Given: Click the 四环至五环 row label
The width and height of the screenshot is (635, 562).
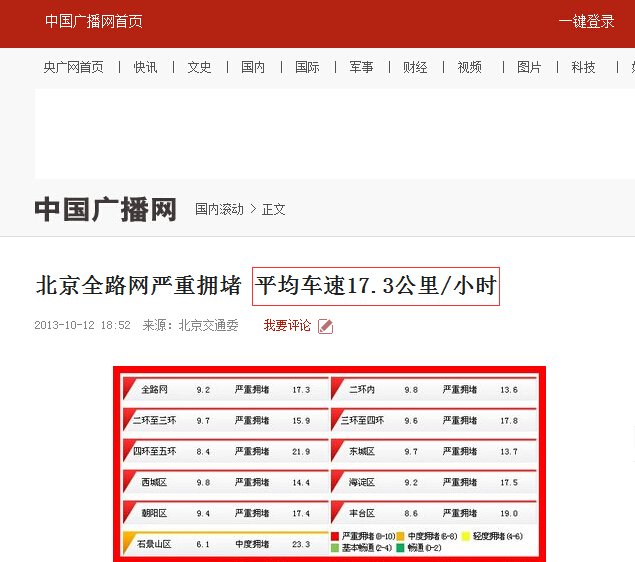Looking at the screenshot, I should (x=154, y=451).
